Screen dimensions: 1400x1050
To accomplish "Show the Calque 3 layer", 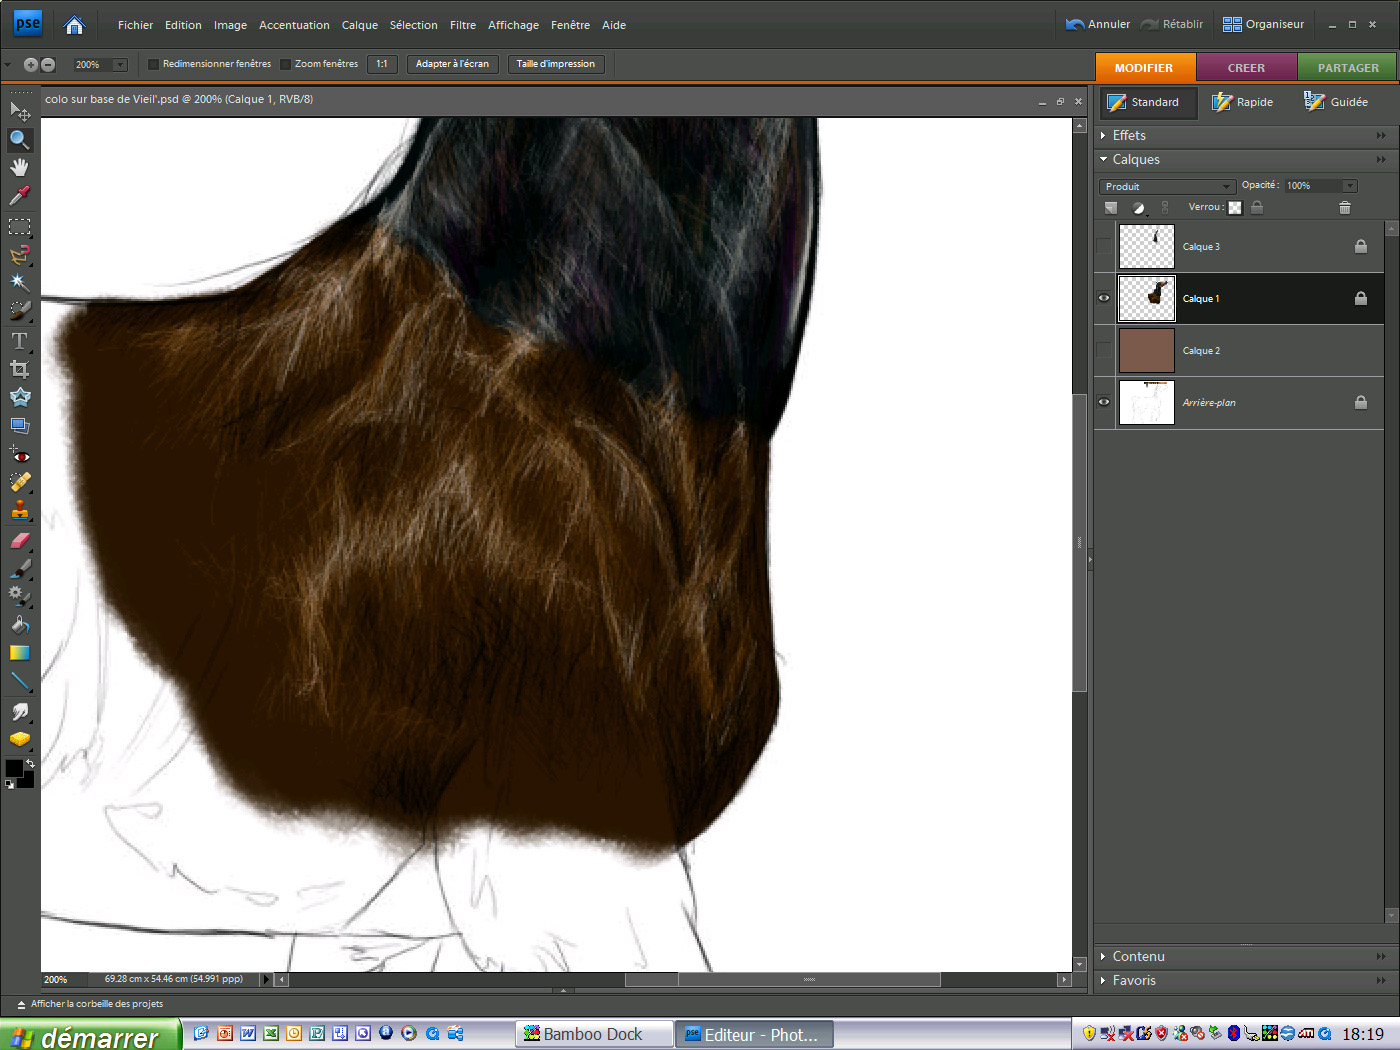I will [x=1104, y=246].
